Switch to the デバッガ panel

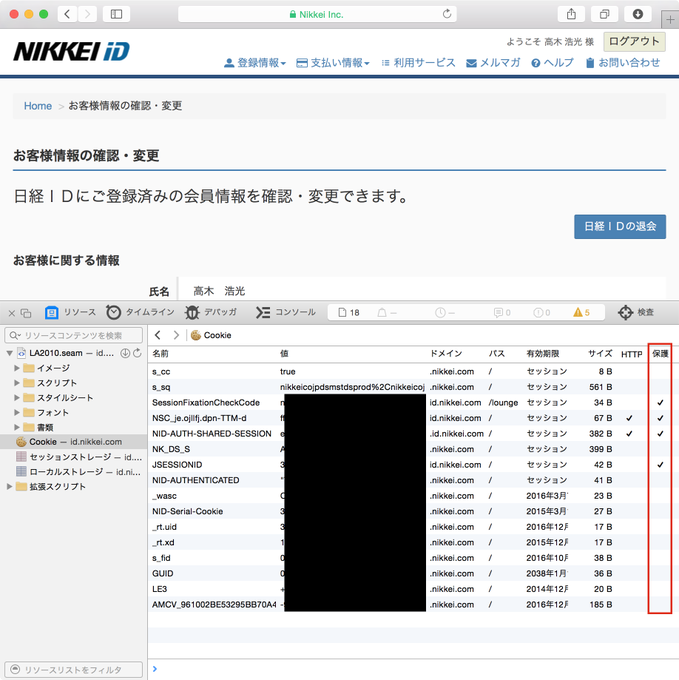211,312
